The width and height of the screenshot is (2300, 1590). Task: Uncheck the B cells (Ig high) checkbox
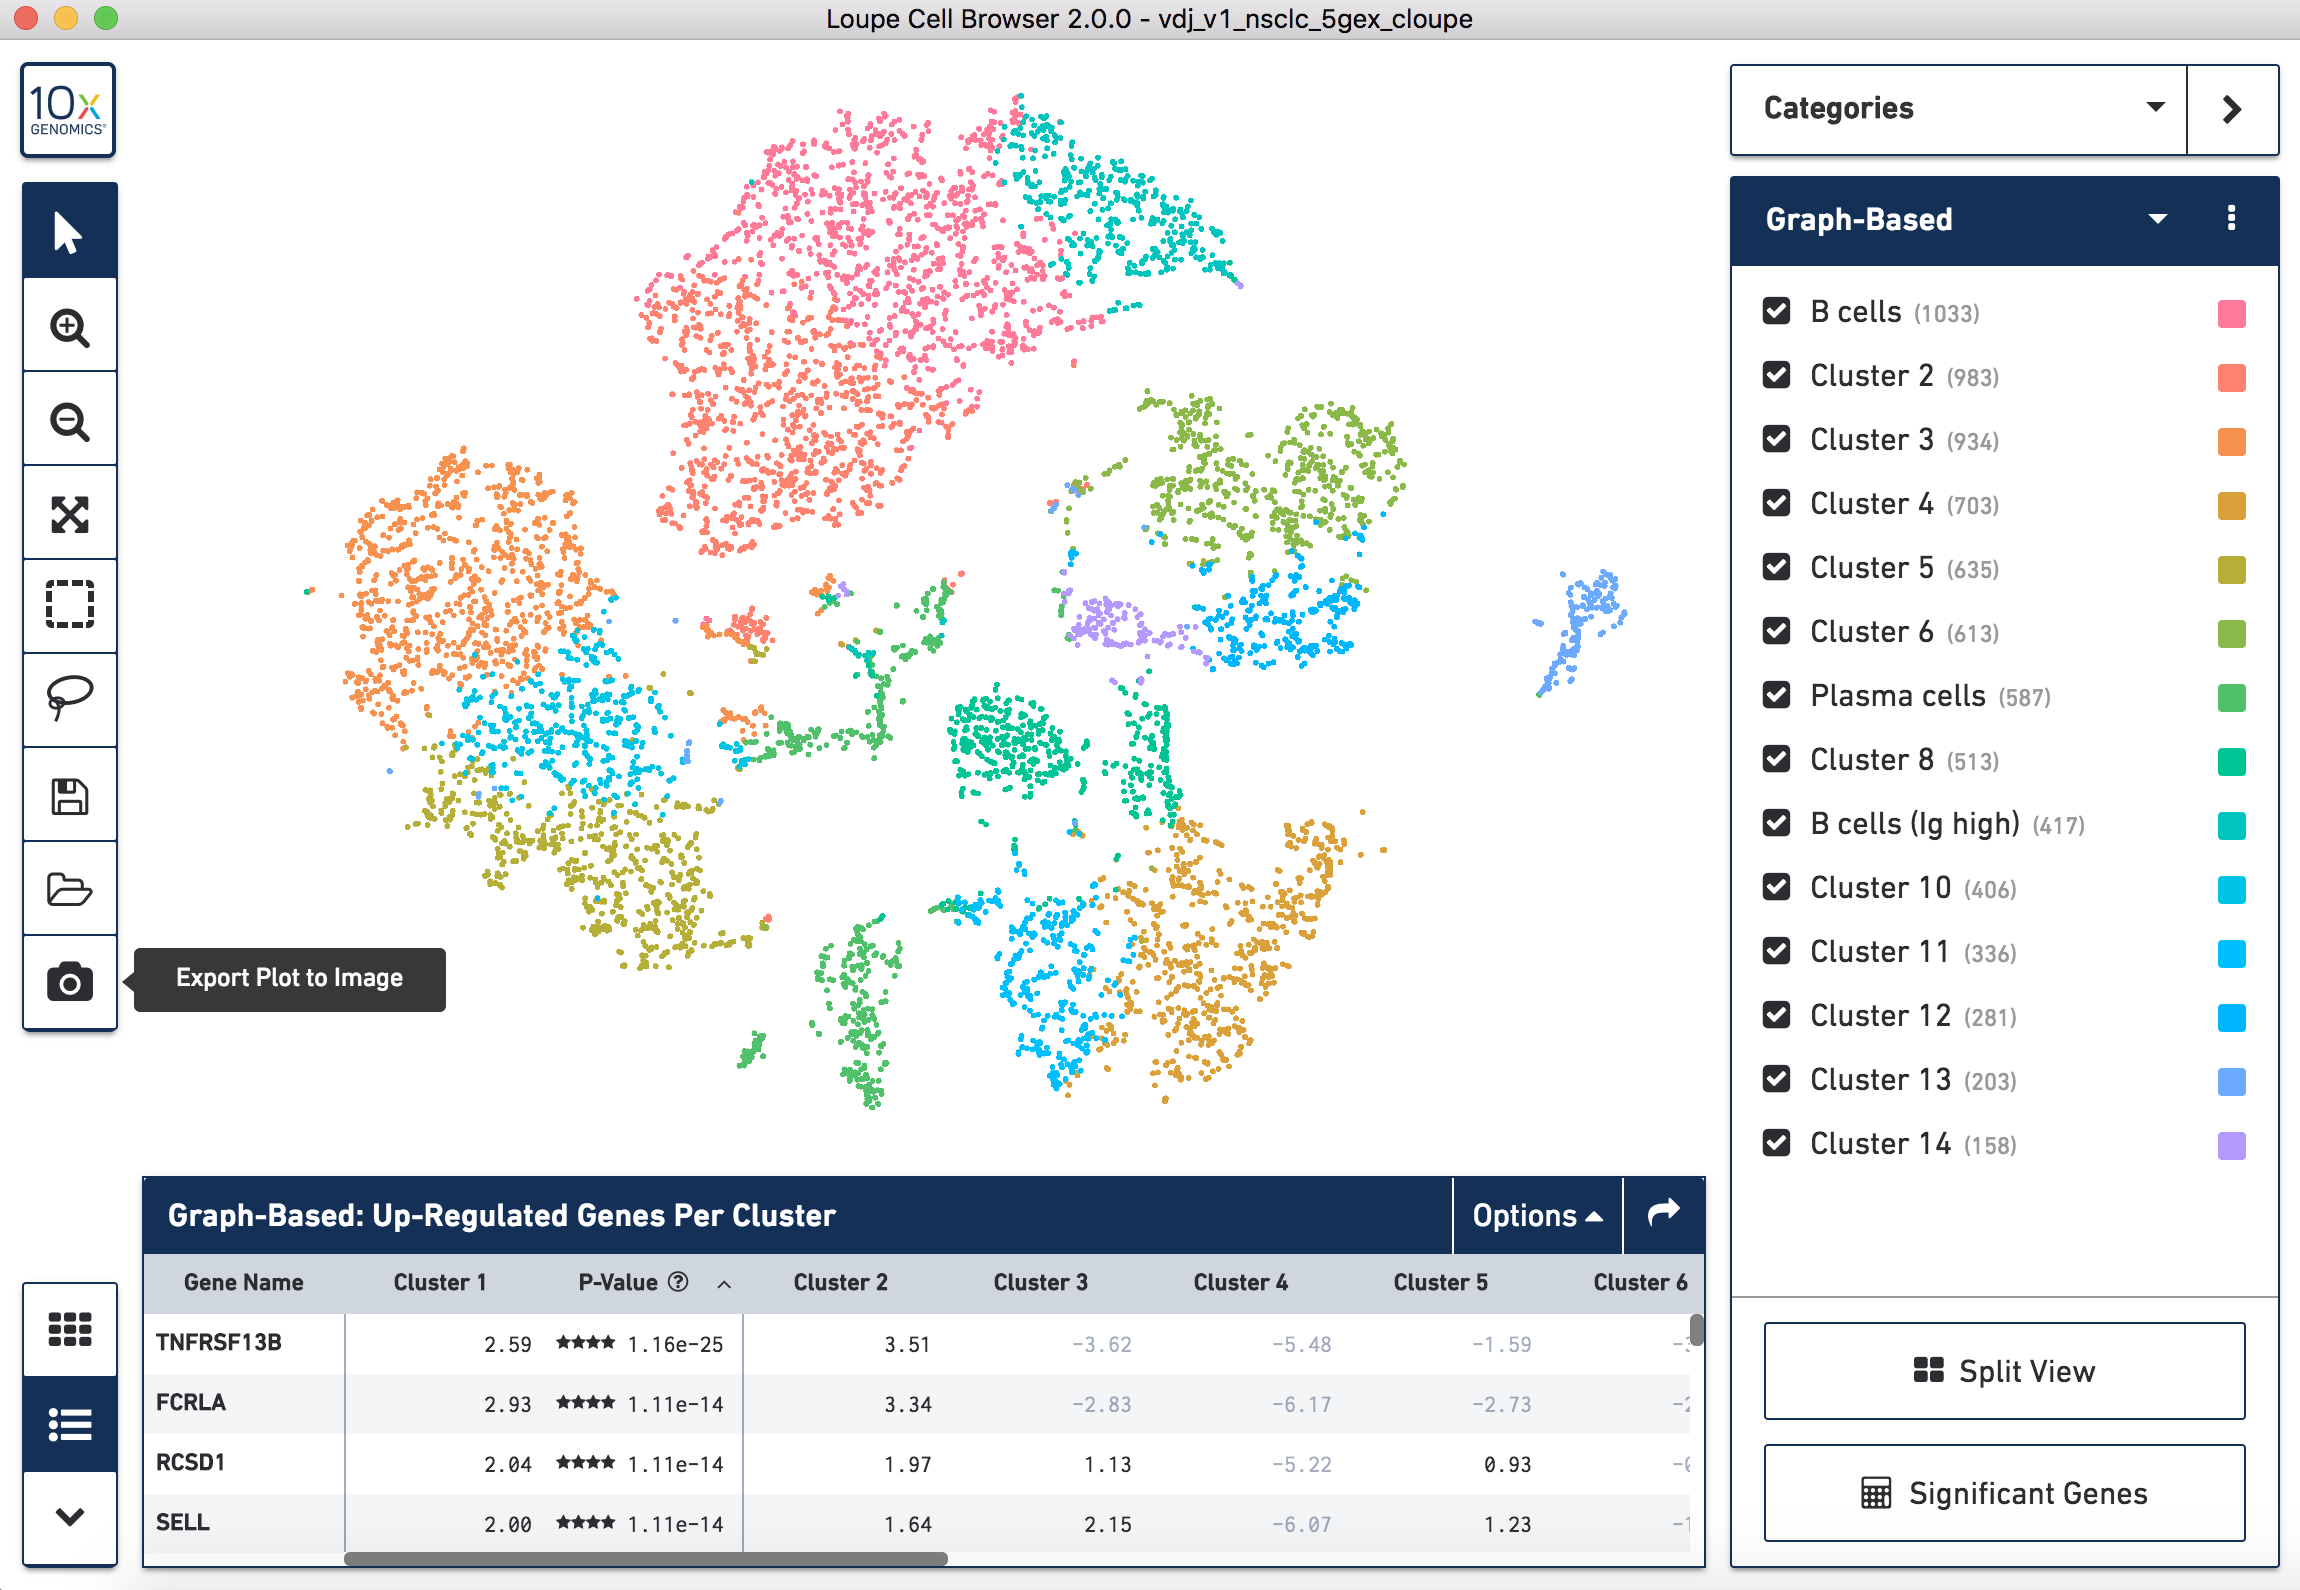[x=1776, y=823]
